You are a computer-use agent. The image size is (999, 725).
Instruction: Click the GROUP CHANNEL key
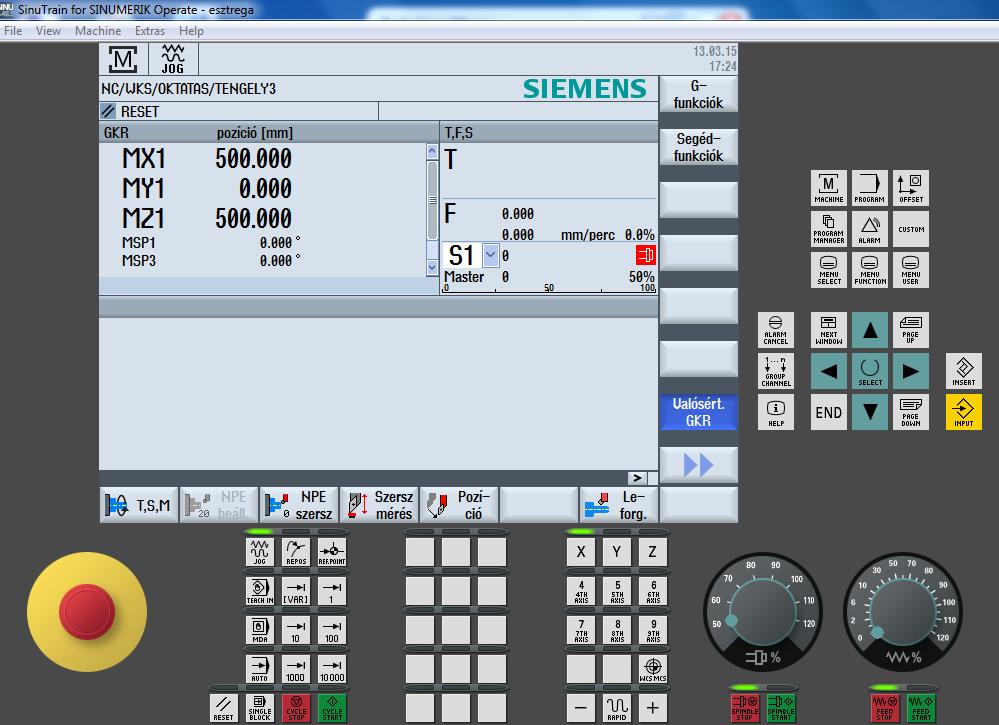click(775, 371)
